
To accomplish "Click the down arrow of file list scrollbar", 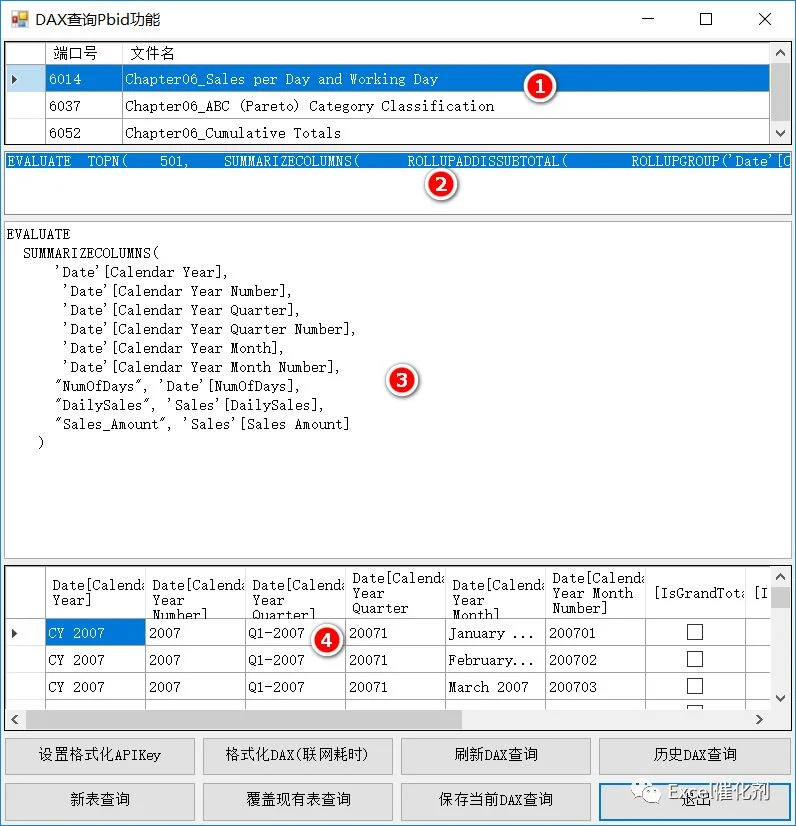I will (x=780, y=133).
